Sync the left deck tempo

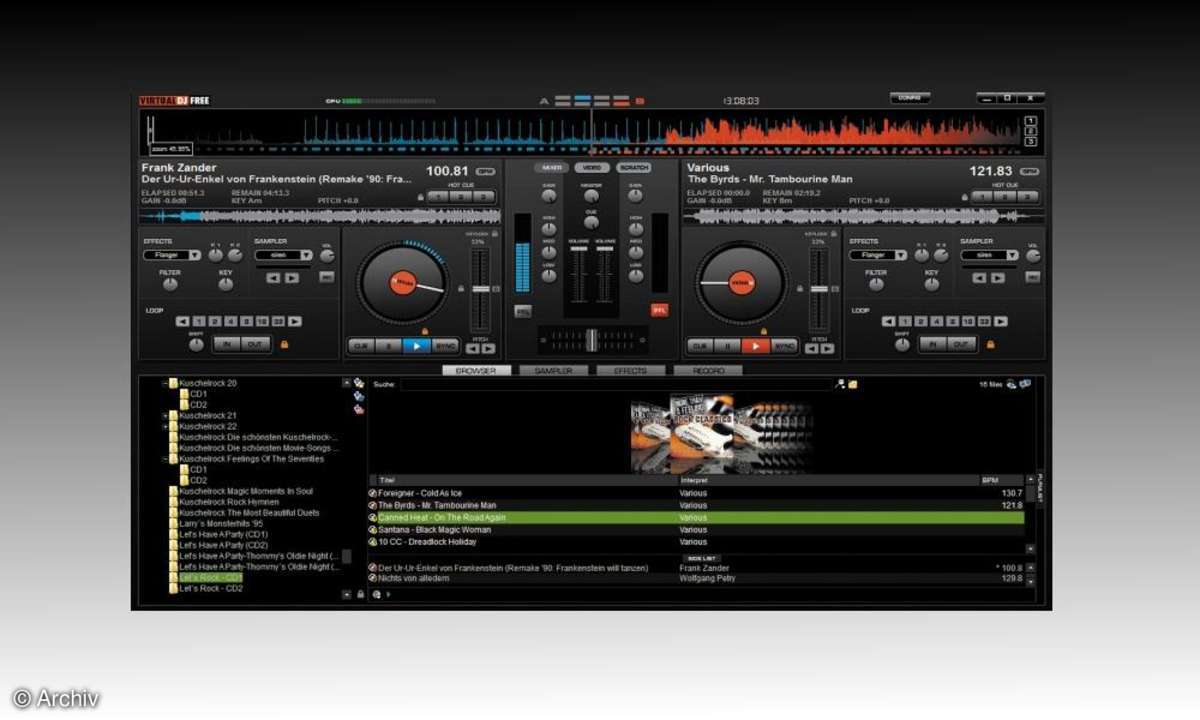pos(445,346)
